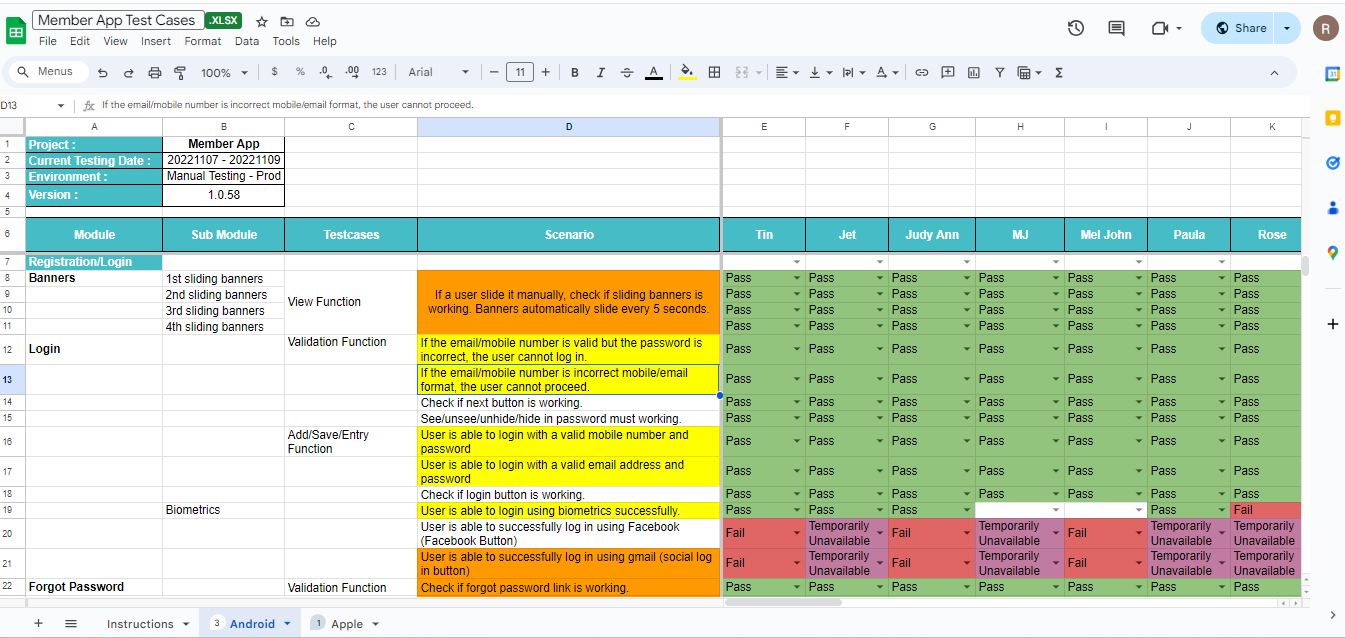Open Contacts in side panel
This screenshot has width=1345, height=638.
pyautogui.click(x=1332, y=208)
